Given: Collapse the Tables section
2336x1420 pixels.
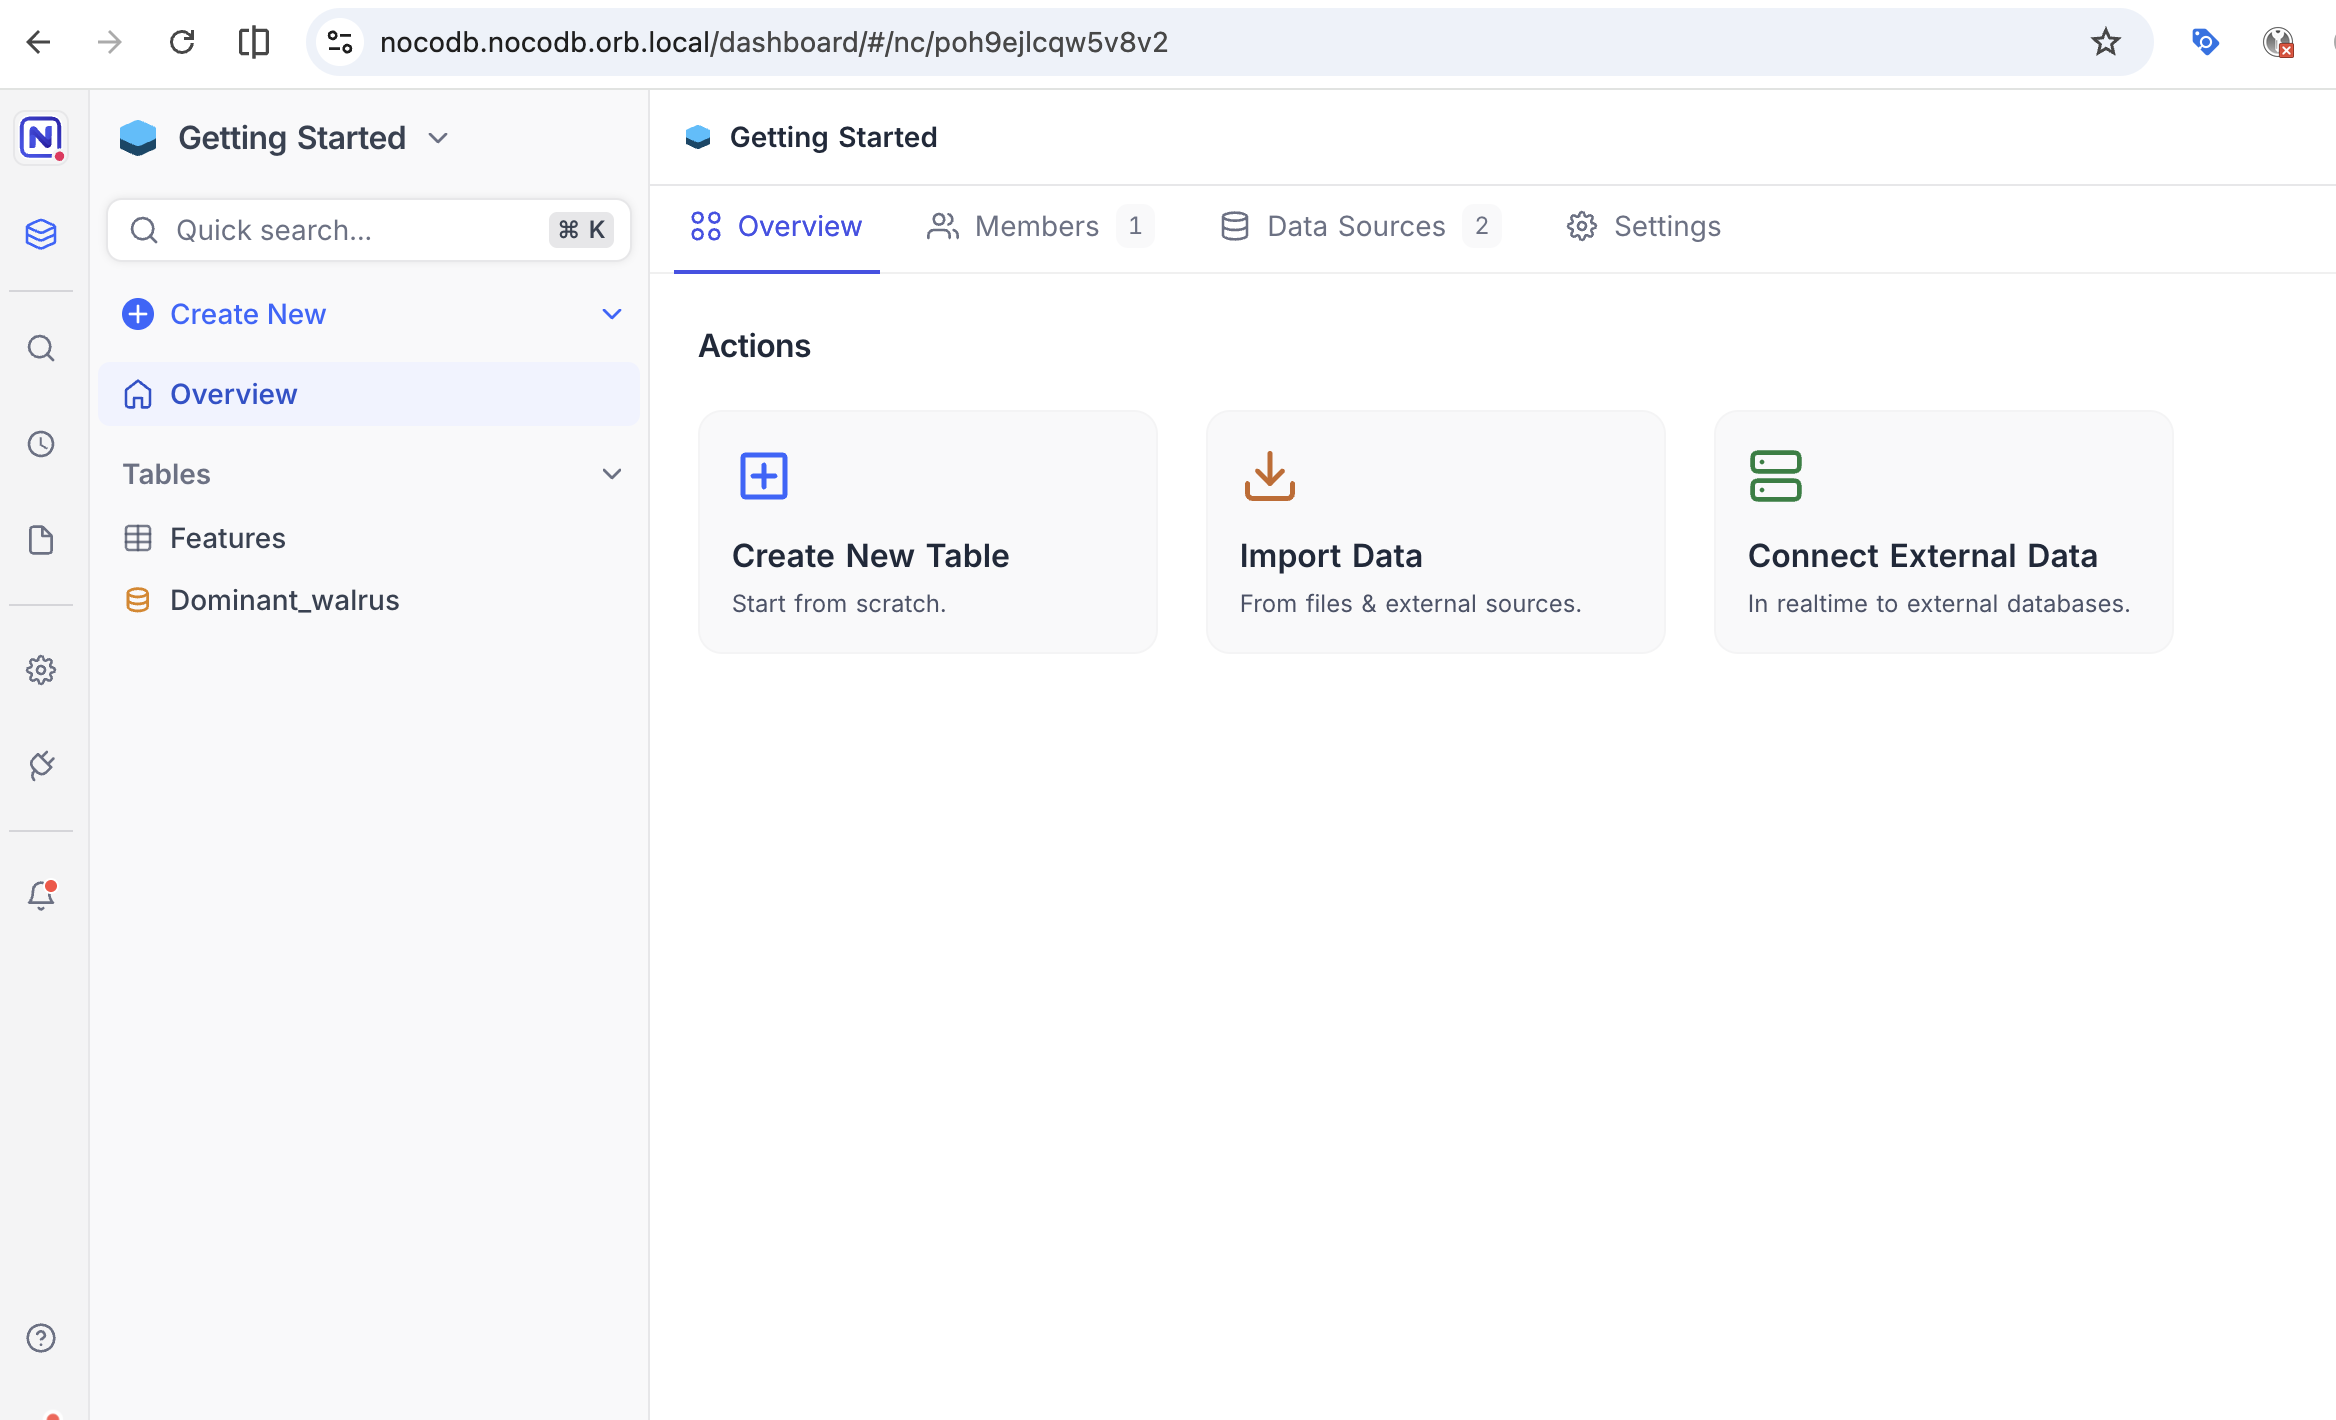Looking at the screenshot, I should pos(612,474).
